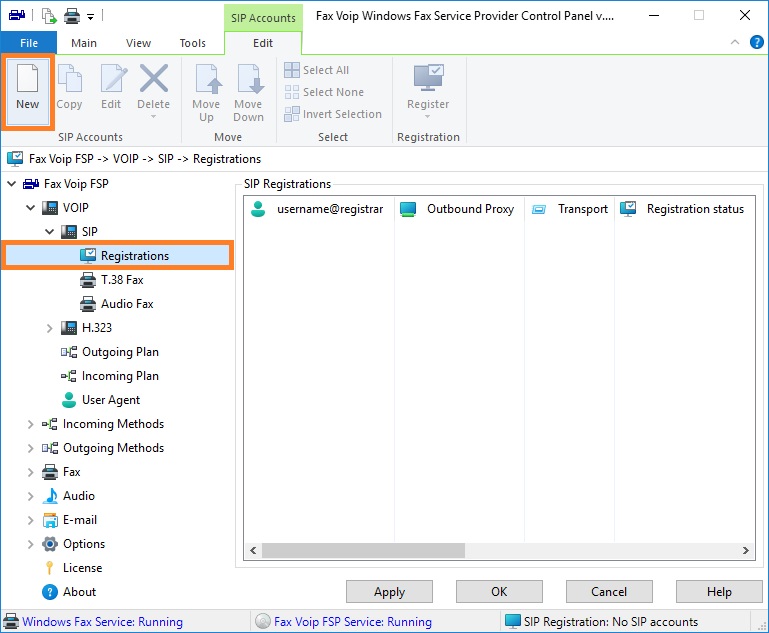Select Registrations in the tree
This screenshot has height=633, width=769.
[117, 255]
